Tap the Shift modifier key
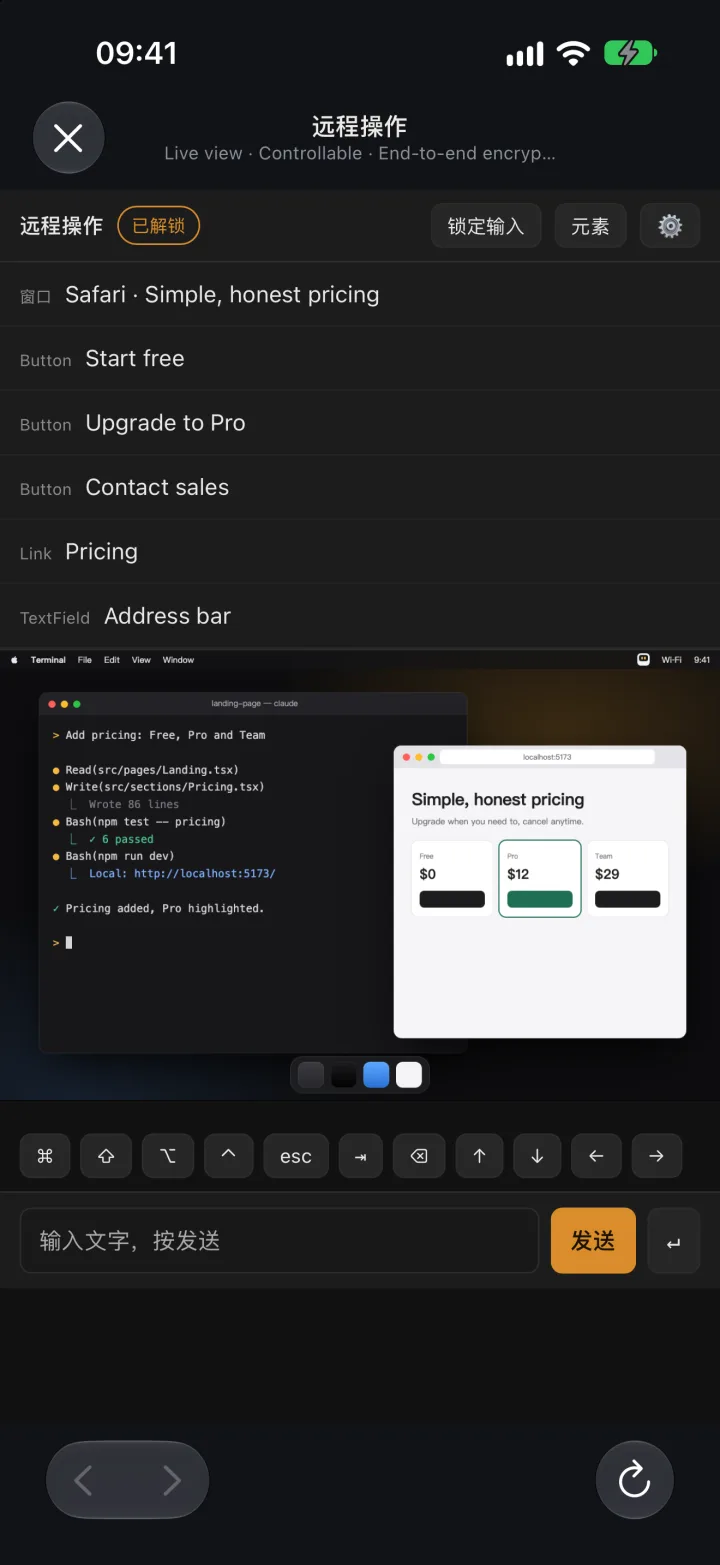Image resolution: width=720 pixels, height=1565 pixels. point(106,1156)
